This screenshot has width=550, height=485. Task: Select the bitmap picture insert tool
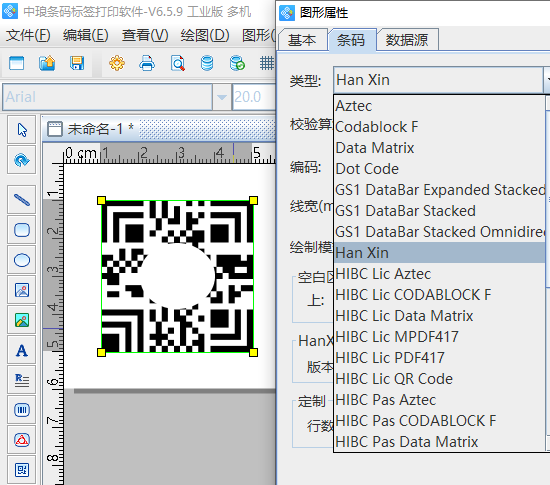(22, 320)
